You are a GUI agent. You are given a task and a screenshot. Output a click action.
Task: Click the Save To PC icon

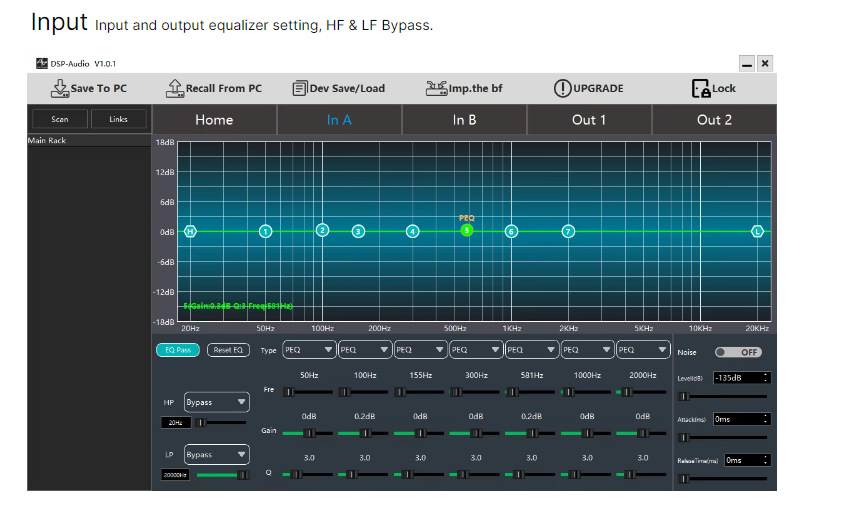(x=59, y=88)
